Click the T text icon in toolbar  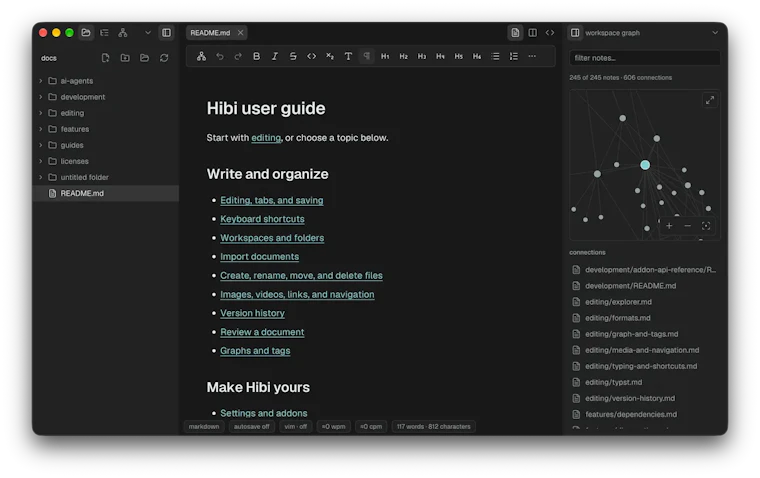pos(348,56)
